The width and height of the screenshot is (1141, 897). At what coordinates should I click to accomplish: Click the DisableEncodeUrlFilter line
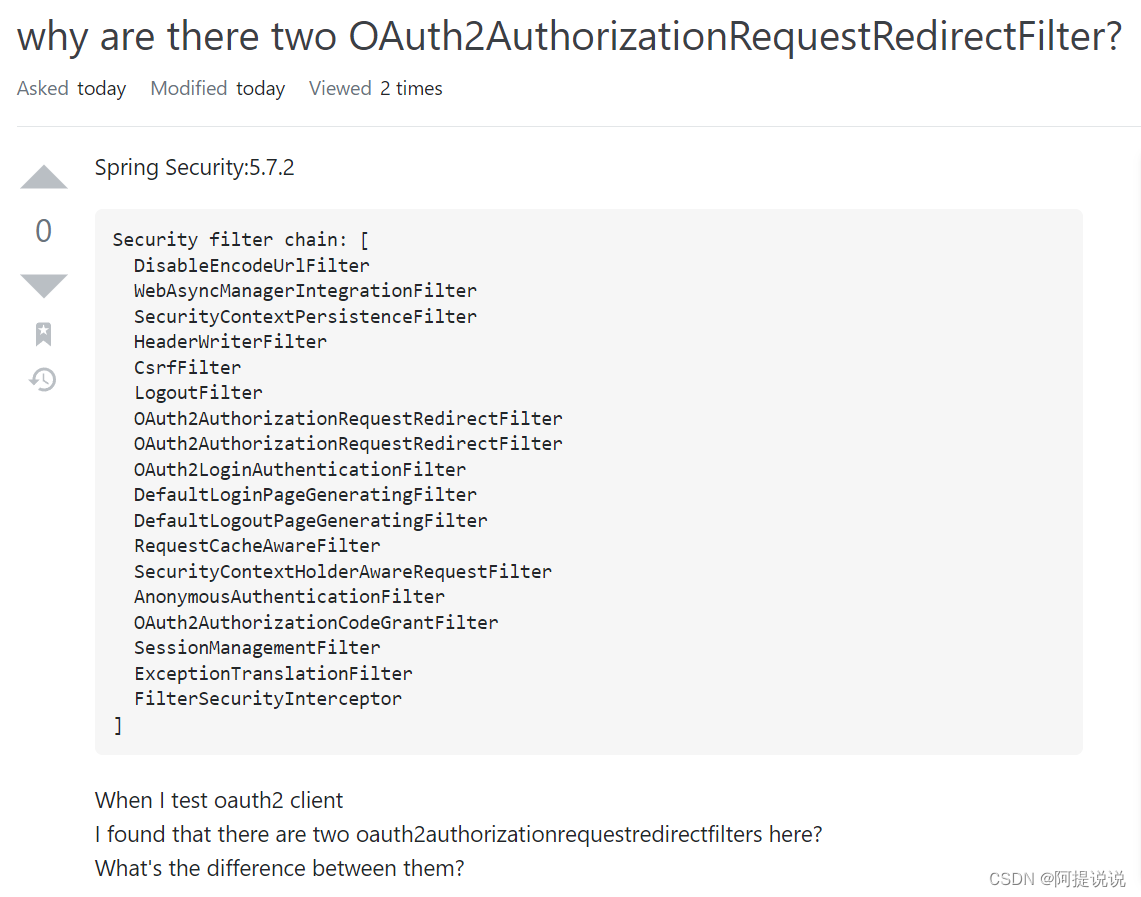[x=251, y=265]
